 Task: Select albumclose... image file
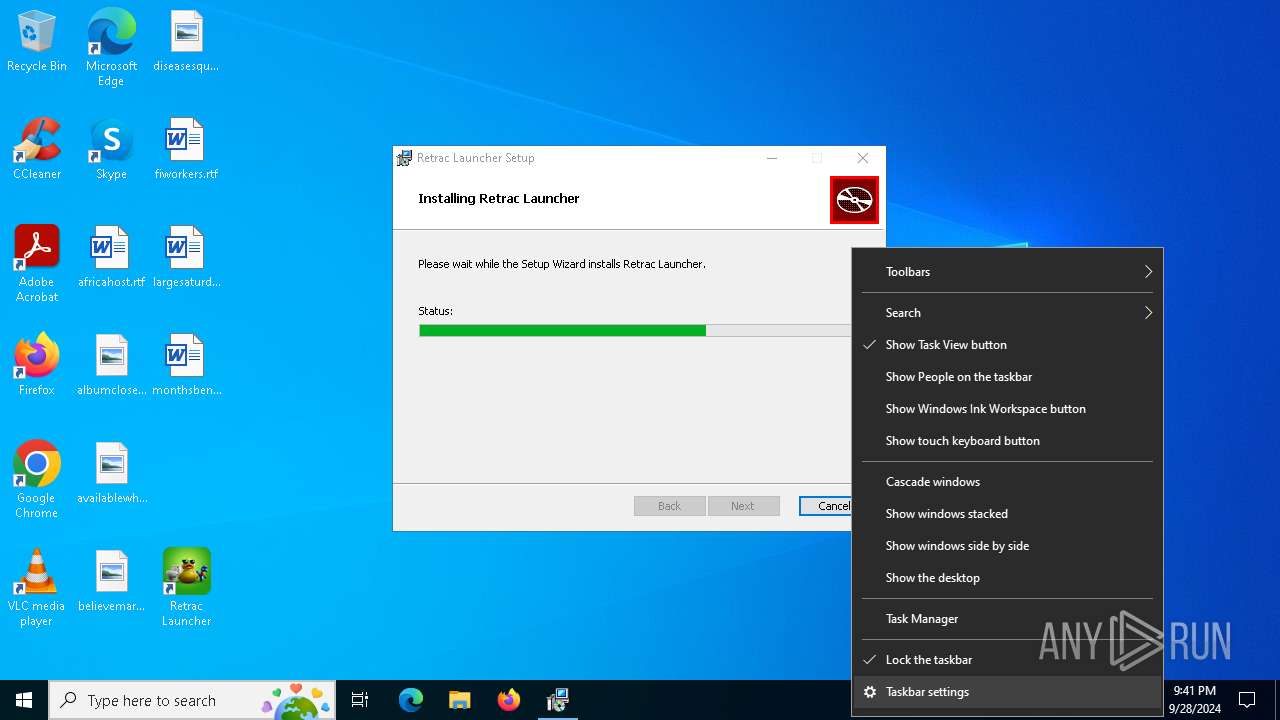point(111,365)
